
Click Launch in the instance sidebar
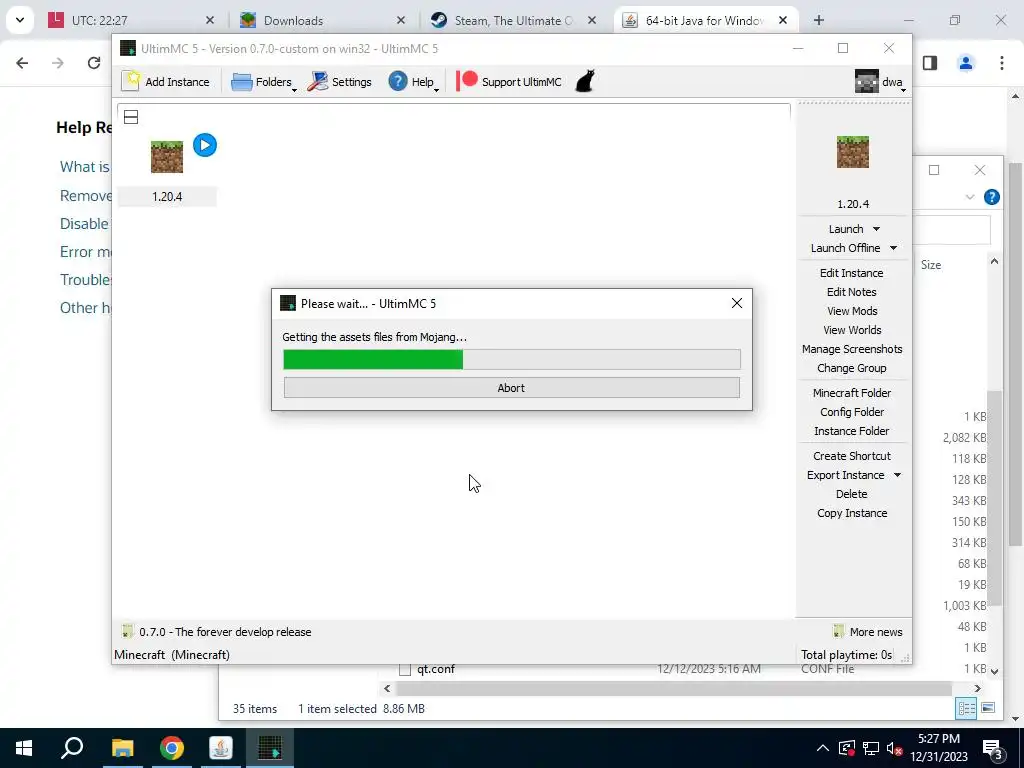coord(846,229)
